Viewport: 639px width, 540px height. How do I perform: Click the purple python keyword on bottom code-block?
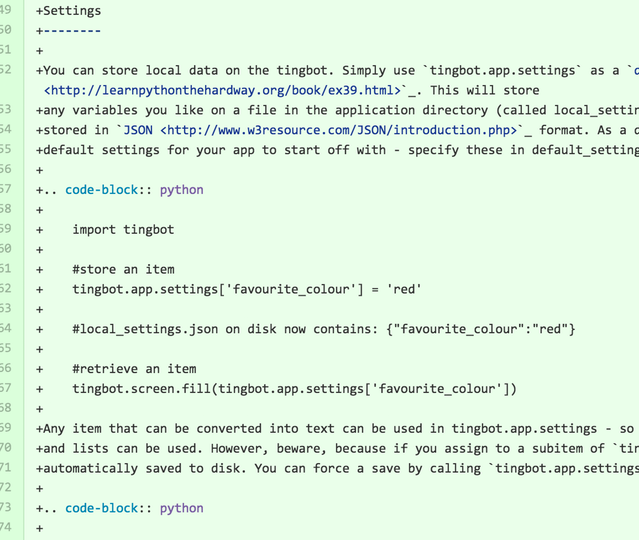point(181,508)
